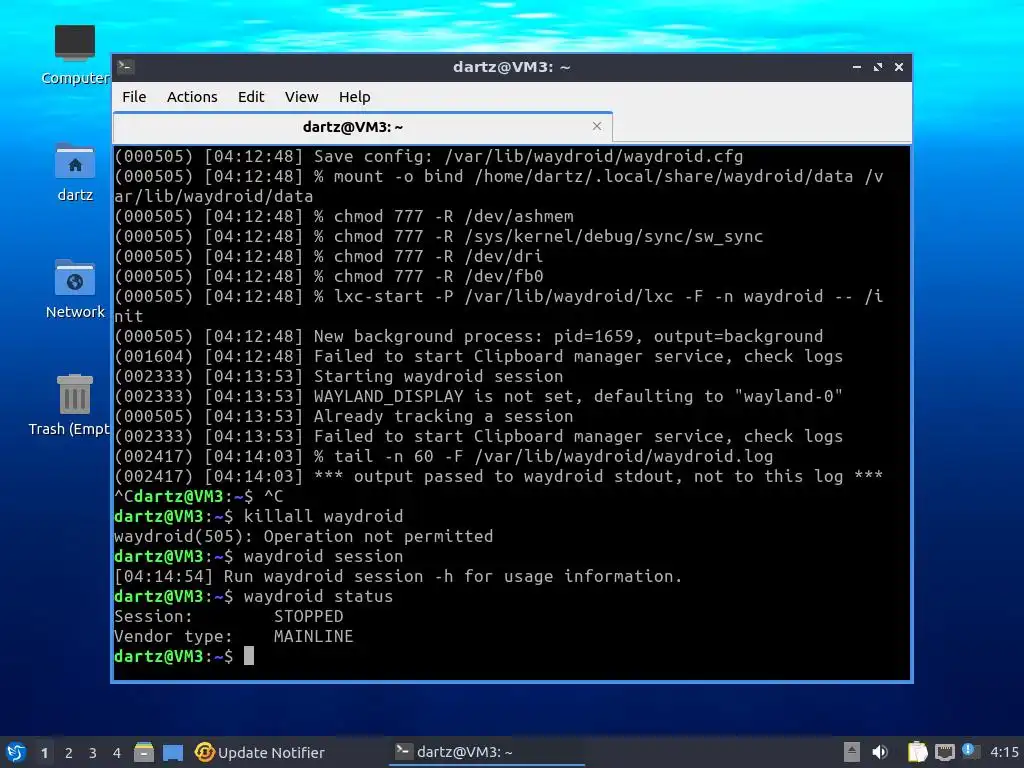Click the 4:15 clock in the panel
1024x768 pixels.
tap(1004, 752)
